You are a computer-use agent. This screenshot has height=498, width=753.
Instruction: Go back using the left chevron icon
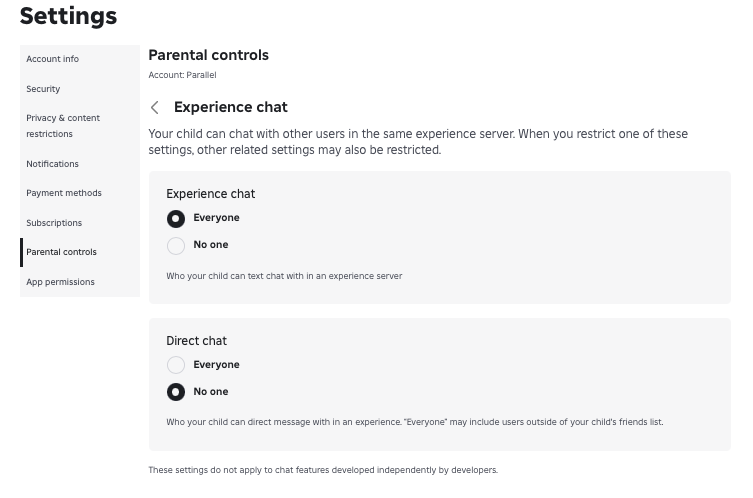[155, 108]
